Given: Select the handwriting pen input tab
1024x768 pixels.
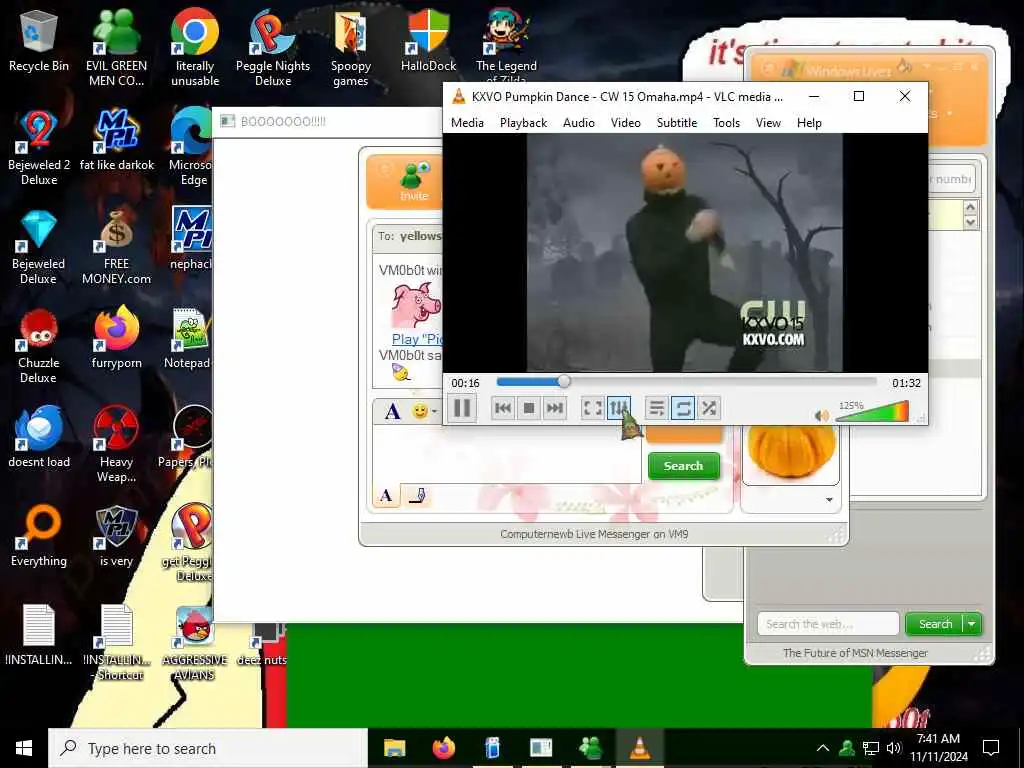Looking at the screenshot, I should pyautogui.click(x=417, y=496).
